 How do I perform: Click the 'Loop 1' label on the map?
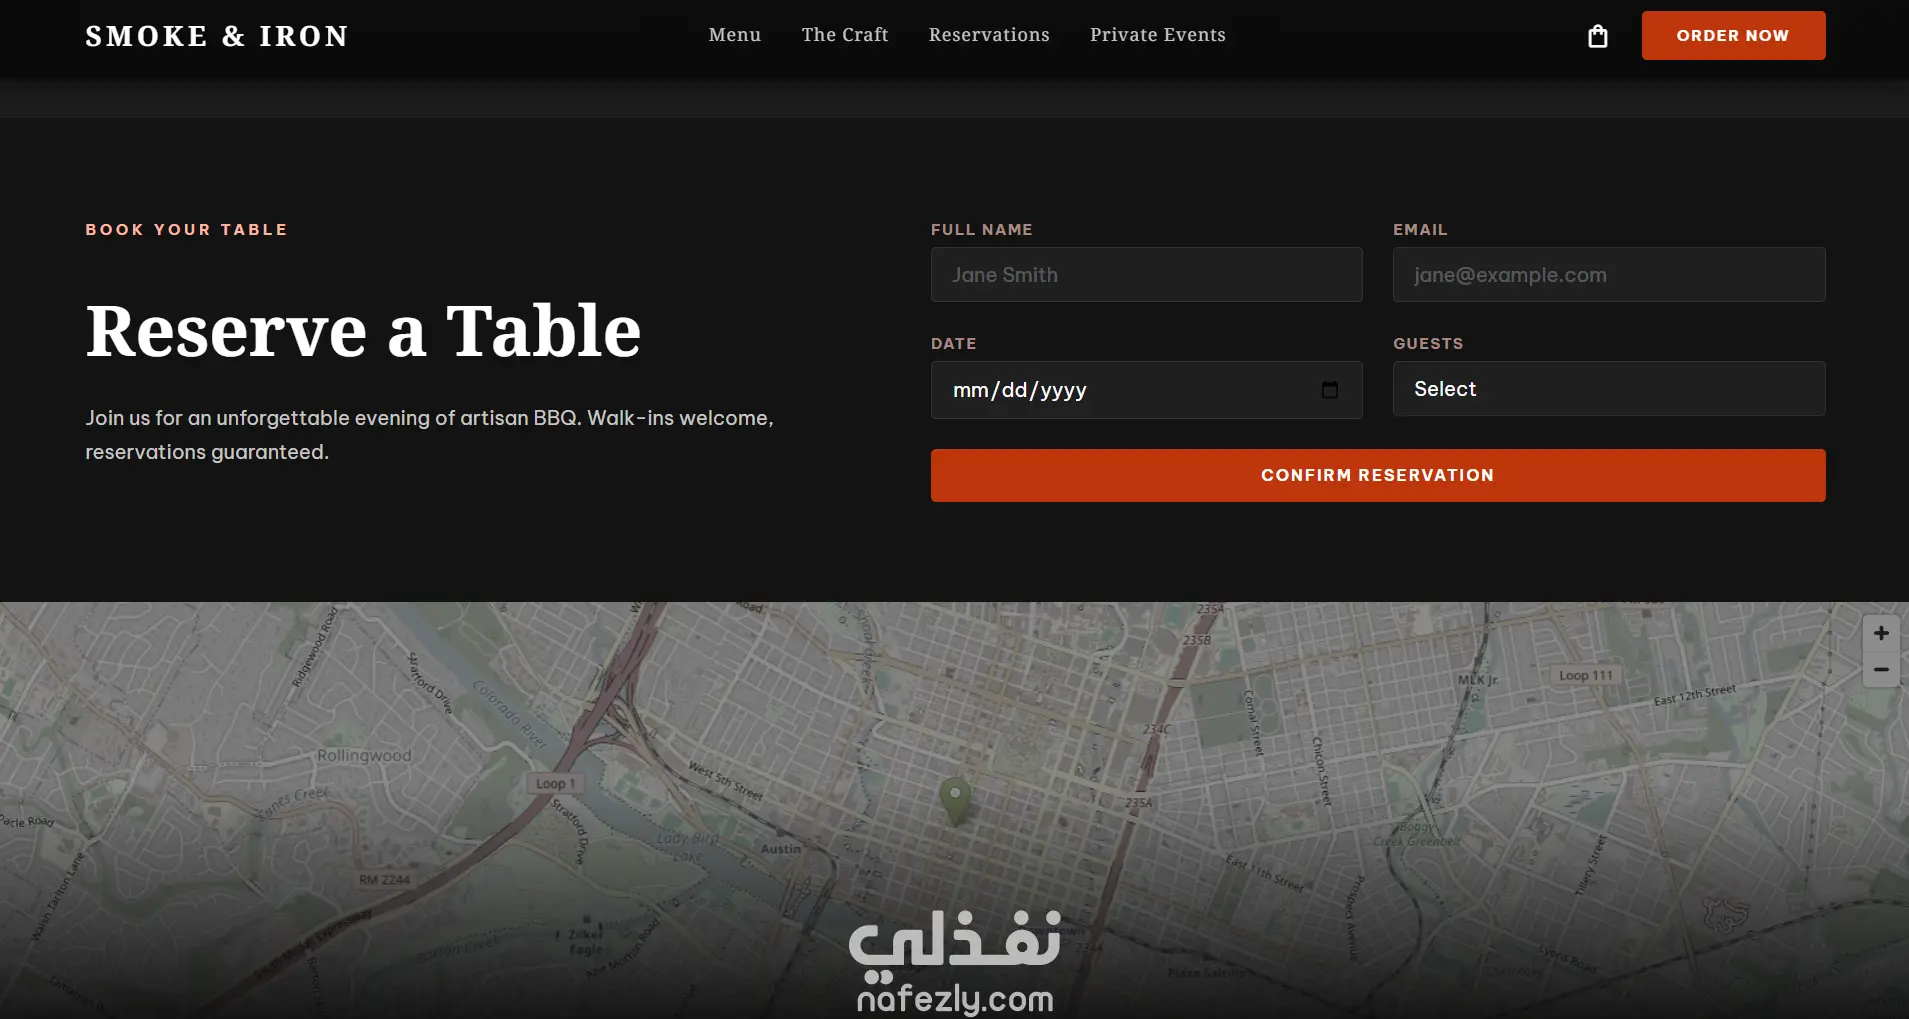[x=555, y=784]
